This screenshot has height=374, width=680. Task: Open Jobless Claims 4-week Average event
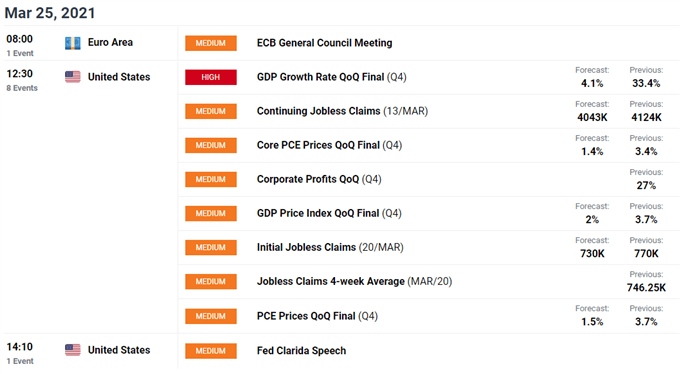[354, 281]
